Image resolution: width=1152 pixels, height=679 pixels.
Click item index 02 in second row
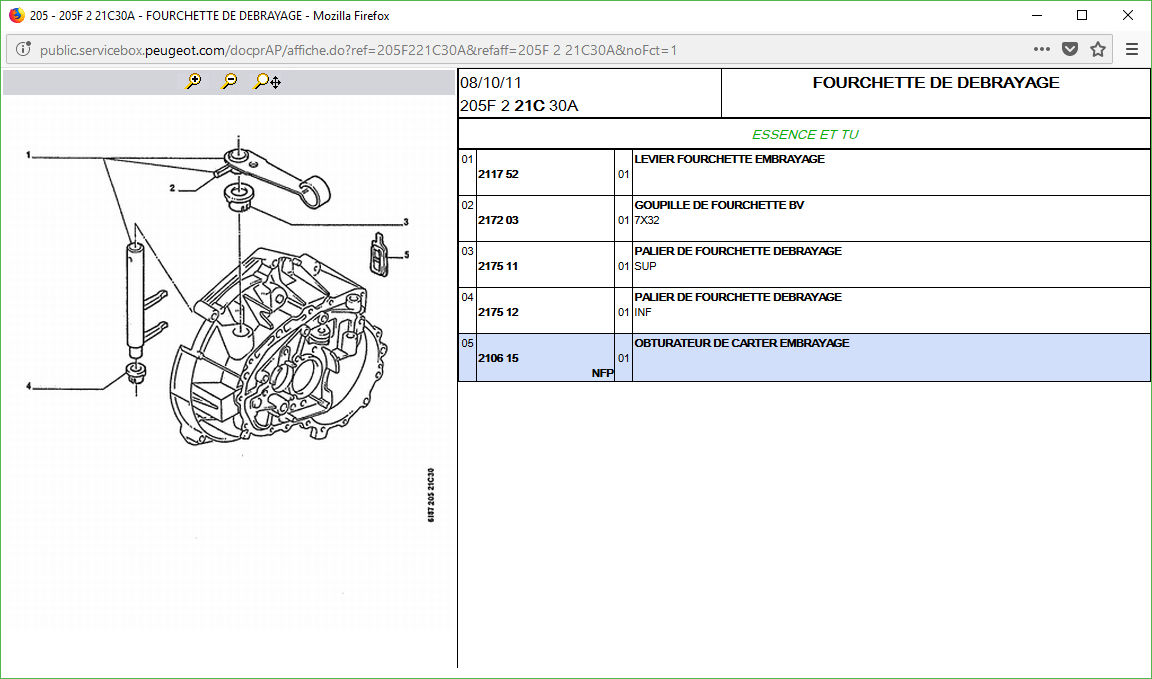[467, 205]
